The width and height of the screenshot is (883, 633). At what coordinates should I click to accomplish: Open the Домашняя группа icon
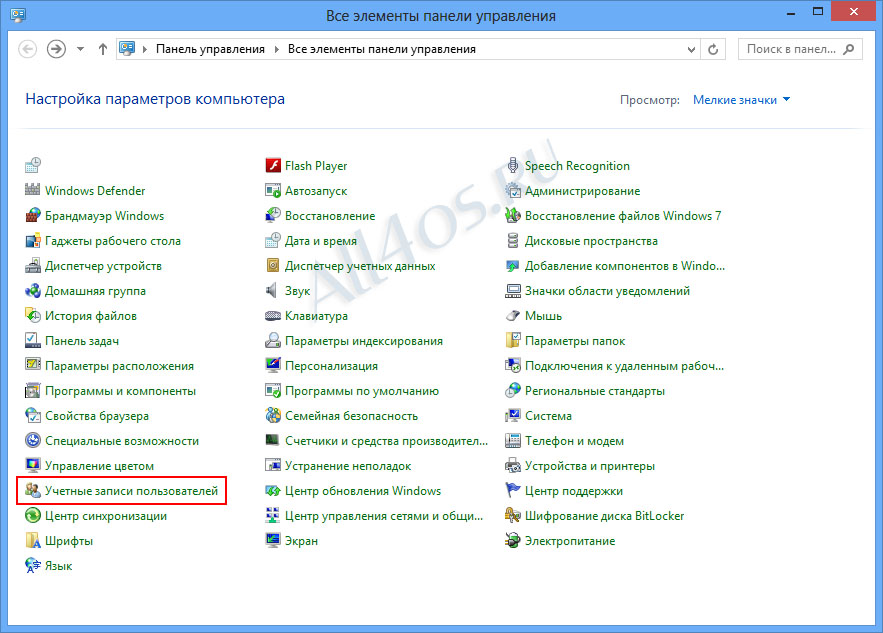33,291
